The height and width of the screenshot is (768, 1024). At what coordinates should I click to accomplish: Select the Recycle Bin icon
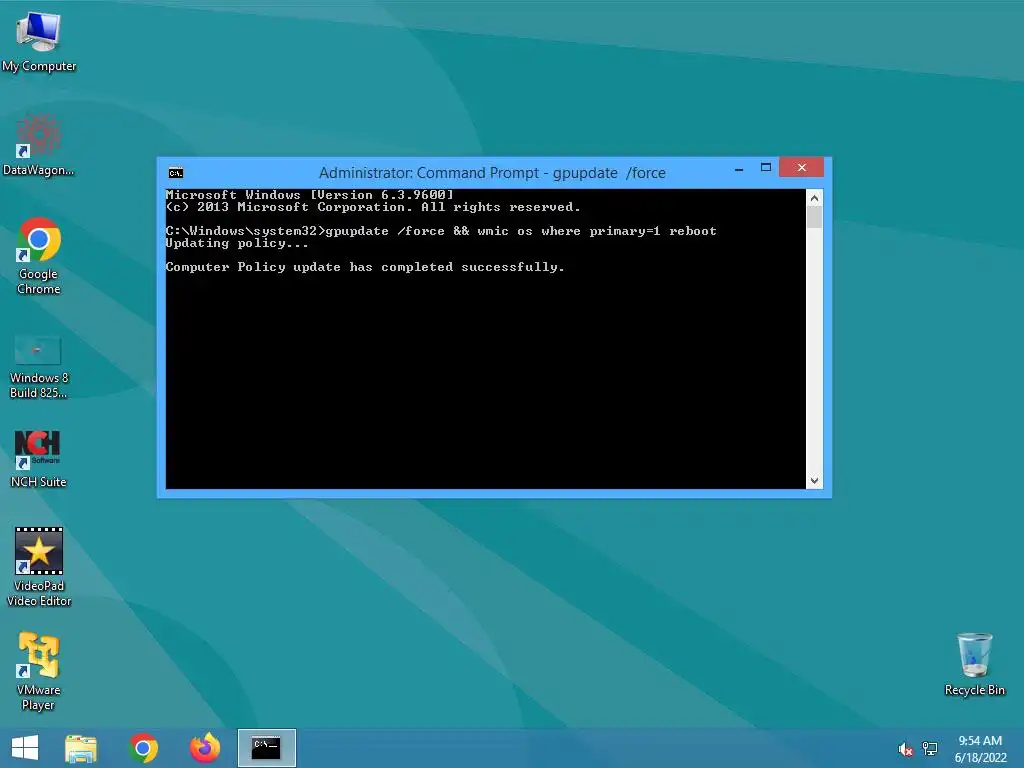974,664
